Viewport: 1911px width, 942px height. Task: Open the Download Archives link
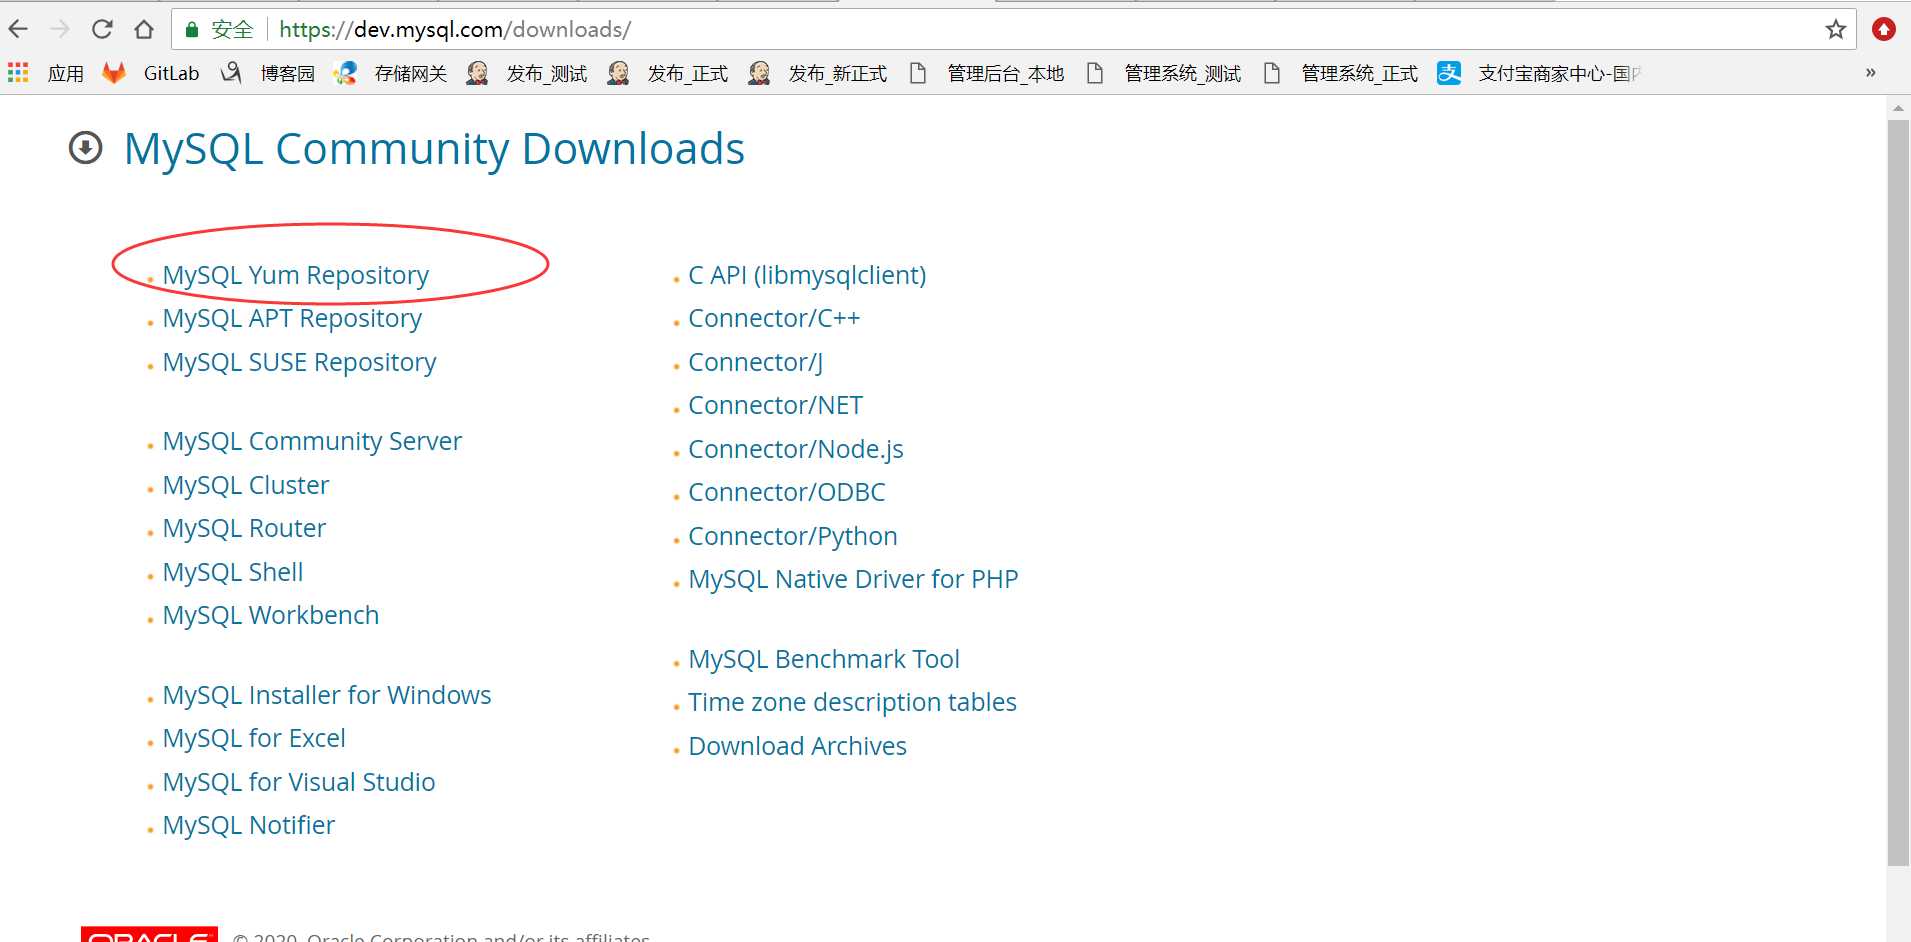click(797, 746)
